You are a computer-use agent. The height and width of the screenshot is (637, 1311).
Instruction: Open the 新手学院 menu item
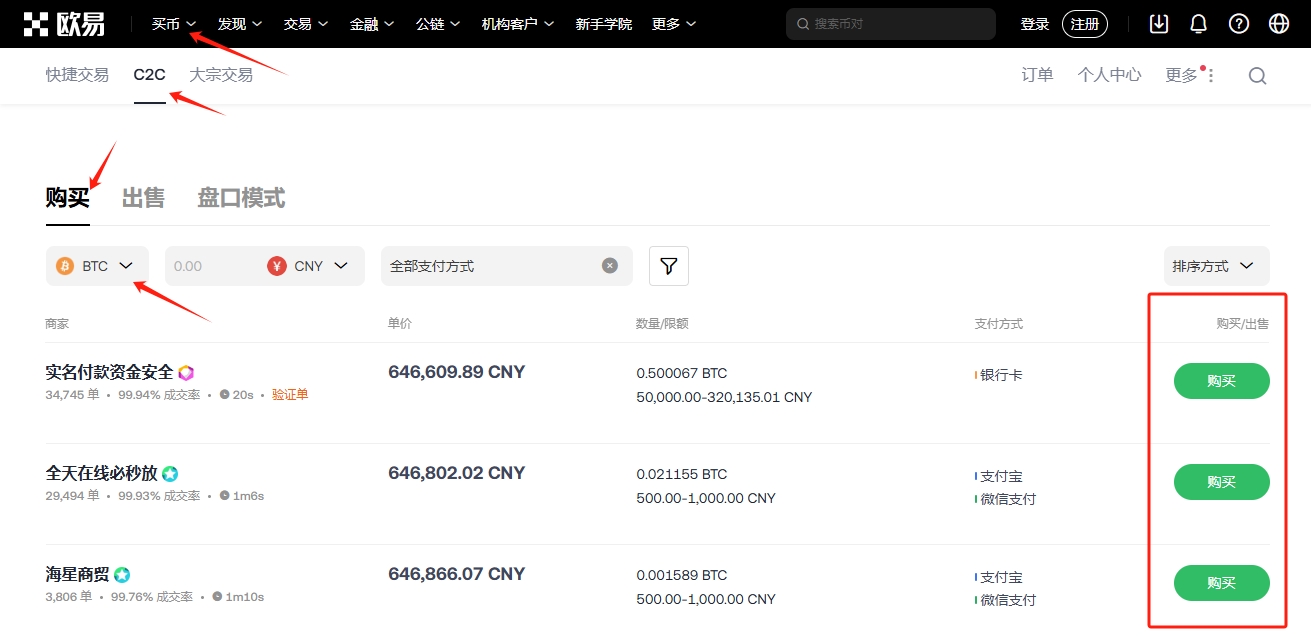(x=604, y=23)
